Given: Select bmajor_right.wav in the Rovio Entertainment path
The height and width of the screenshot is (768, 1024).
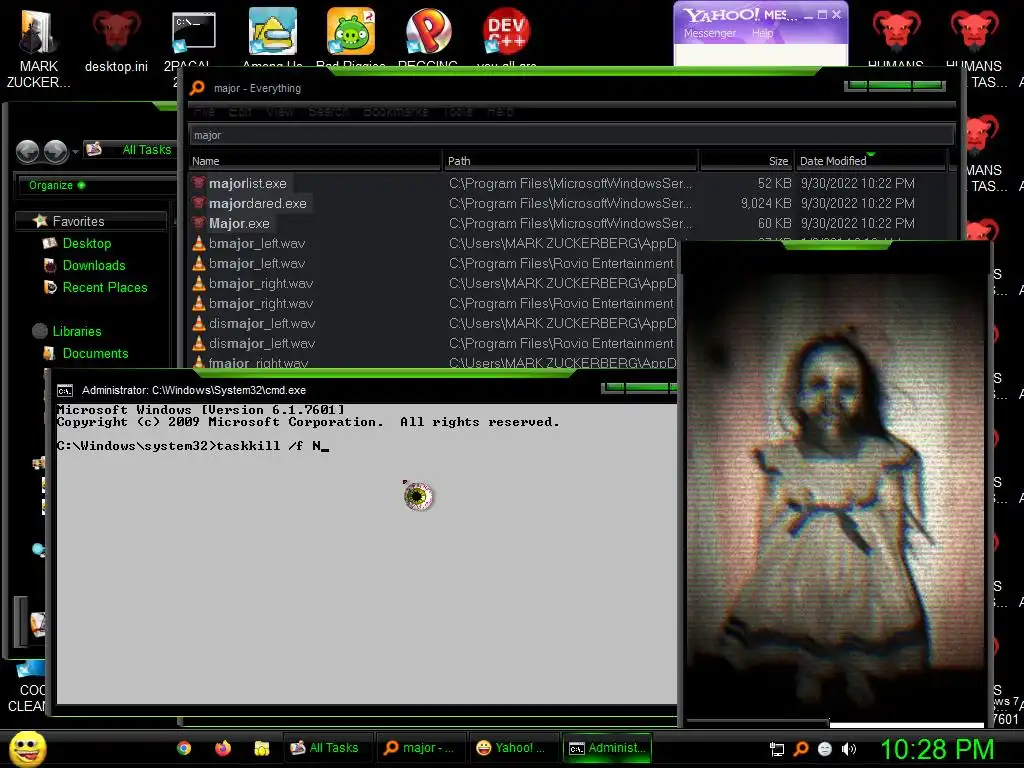Looking at the screenshot, I should 261,304.
